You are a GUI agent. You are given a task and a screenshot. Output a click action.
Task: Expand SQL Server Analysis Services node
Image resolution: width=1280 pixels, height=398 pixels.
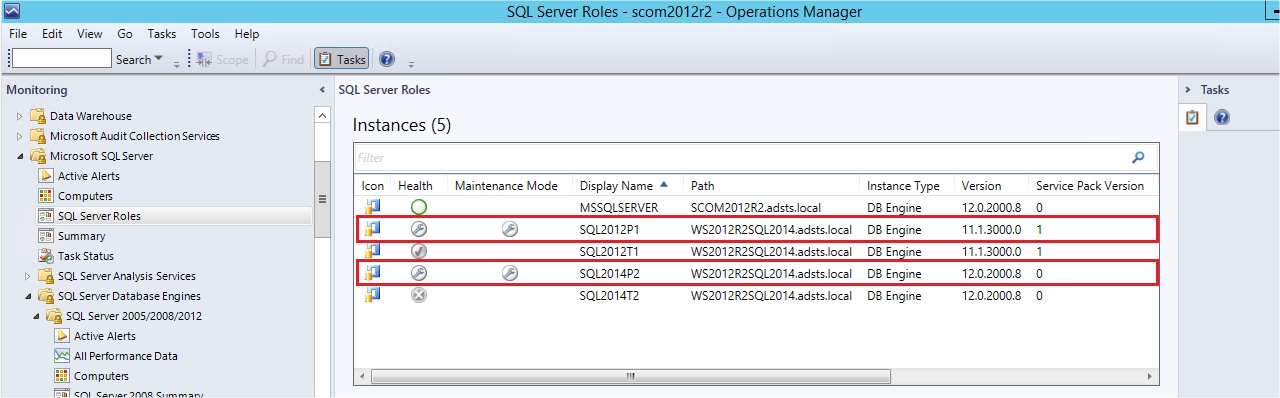[x=27, y=276]
